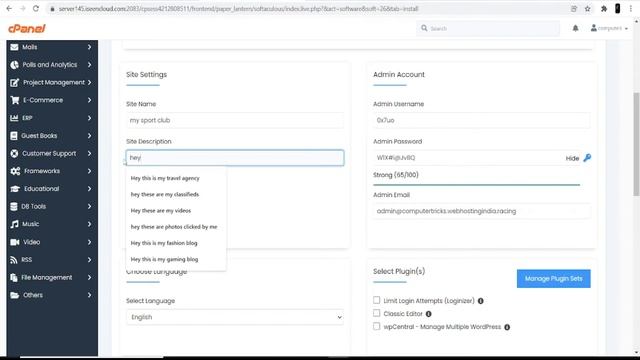Expand the Frameworks category chevron
640x360 pixels.
click(x=89, y=171)
